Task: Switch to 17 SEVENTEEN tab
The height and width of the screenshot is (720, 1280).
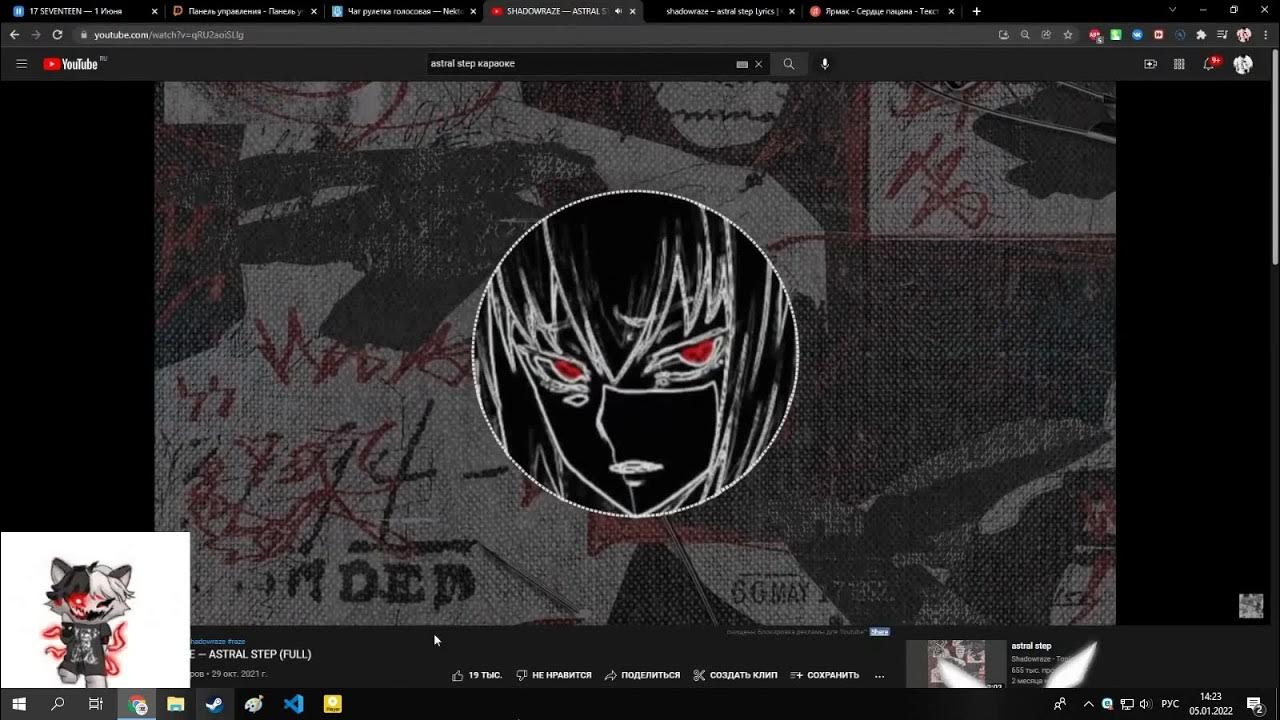Action: click(84, 11)
